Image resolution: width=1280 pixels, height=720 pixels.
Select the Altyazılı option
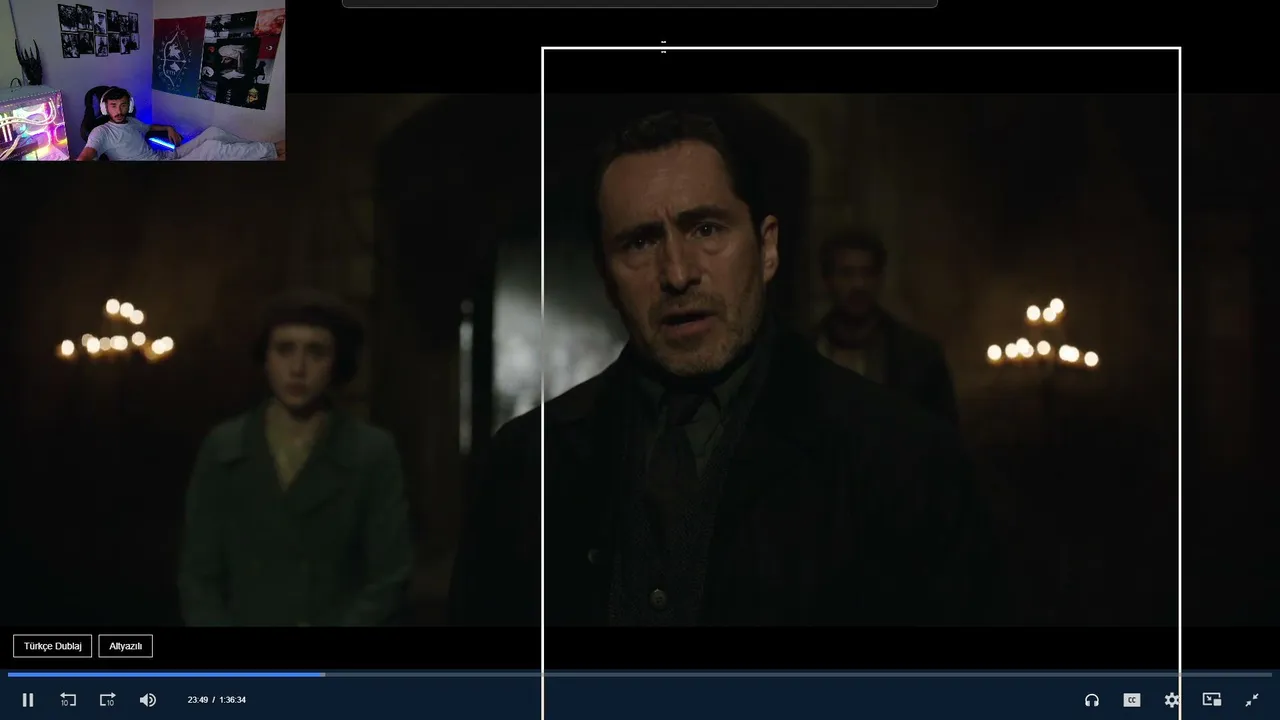click(126, 646)
